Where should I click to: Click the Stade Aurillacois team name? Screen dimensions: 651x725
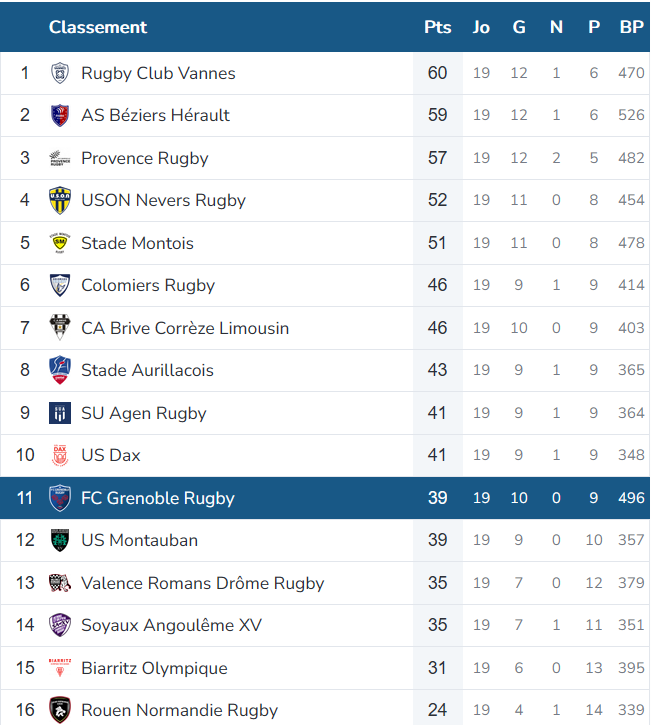point(147,370)
